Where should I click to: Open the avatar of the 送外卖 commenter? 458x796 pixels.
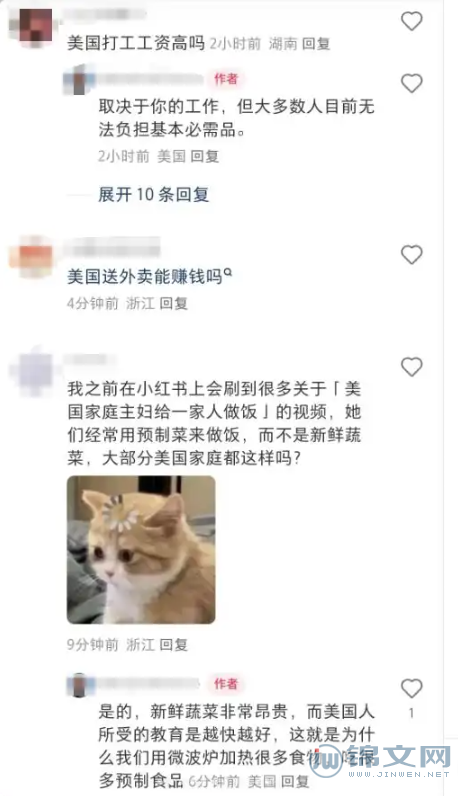(x=31, y=256)
